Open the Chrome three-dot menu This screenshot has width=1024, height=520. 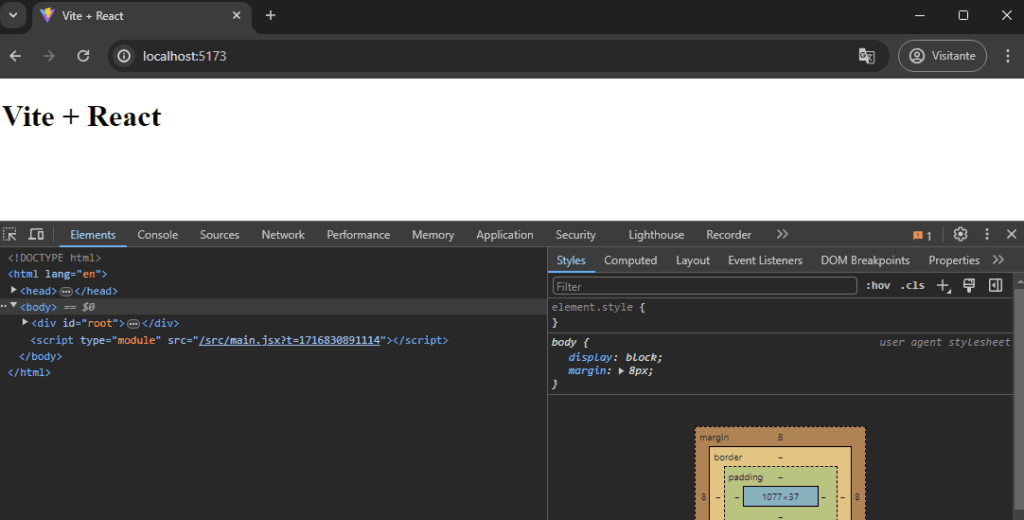pos(1008,56)
